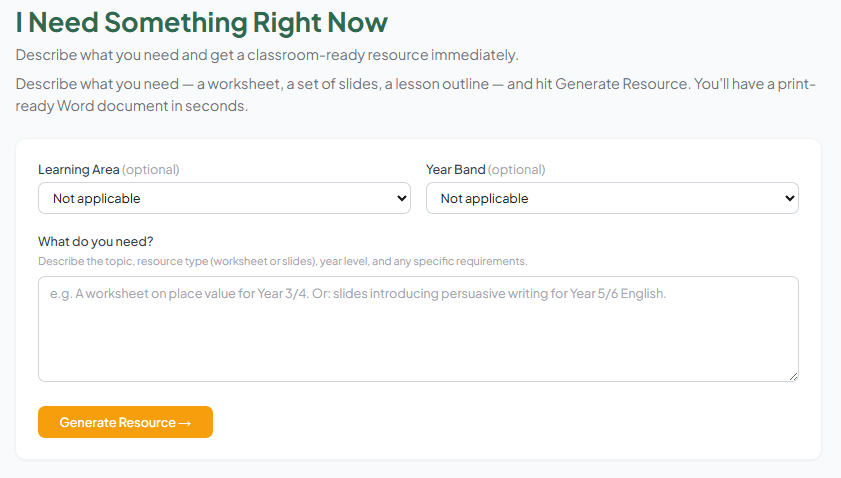Click "(optional)" next to Learning Area
This screenshot has height=478, width=841.
(151, 169)
